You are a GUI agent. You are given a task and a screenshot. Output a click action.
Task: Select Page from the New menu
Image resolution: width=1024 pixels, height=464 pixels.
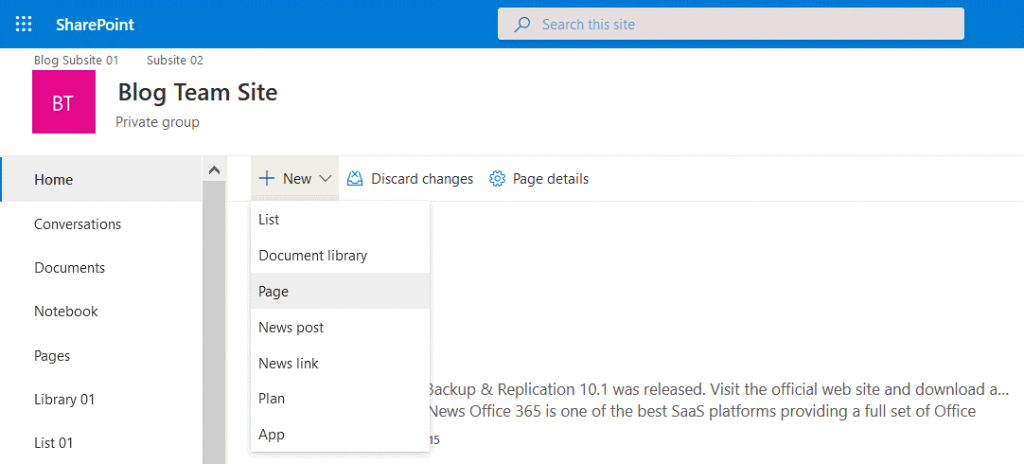tap(273, 291)
